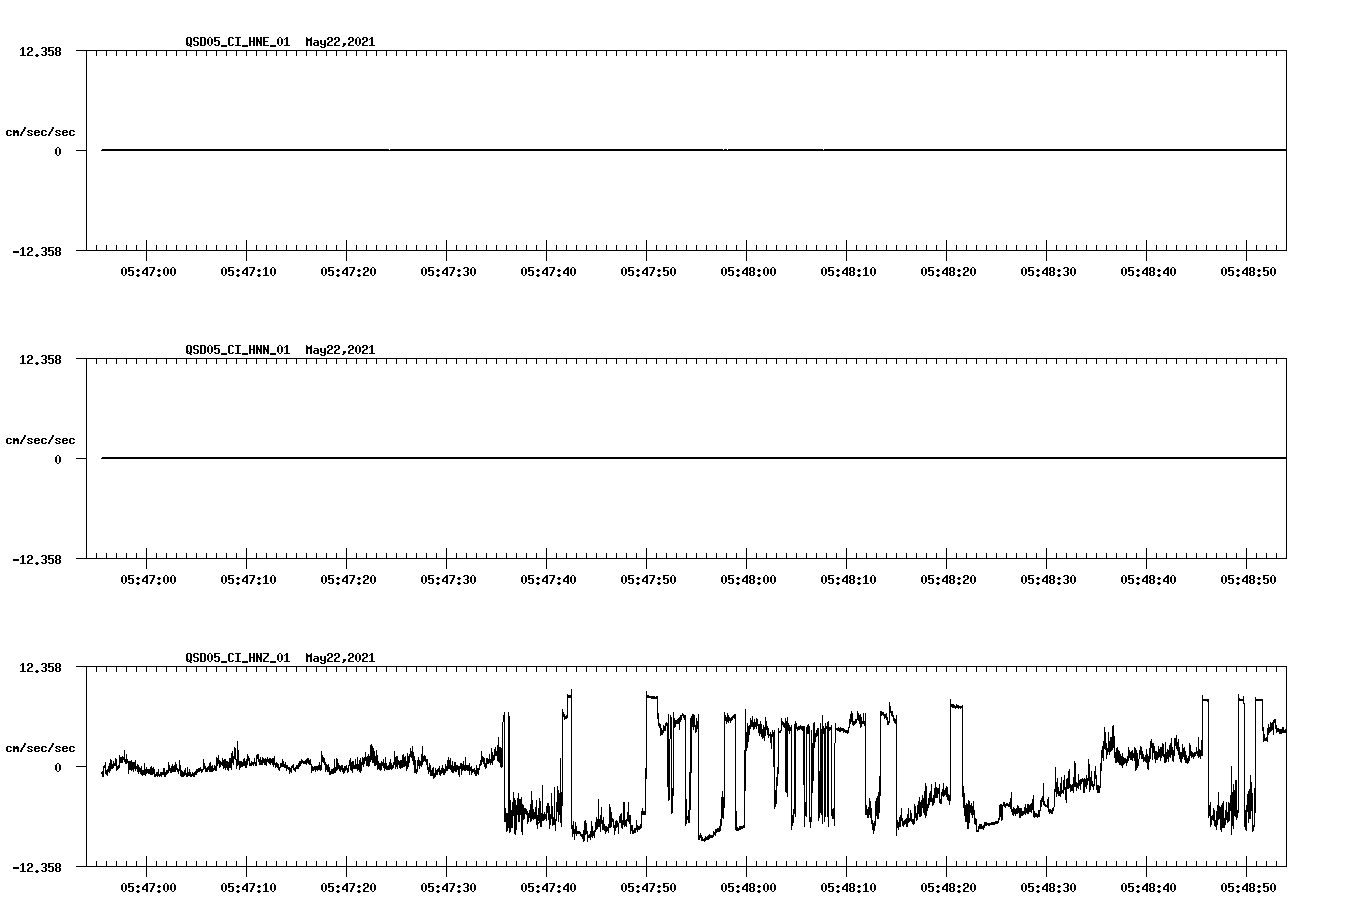
Task: Select the 05:47:00 tick label on top axis
Action: pos(147,270)
